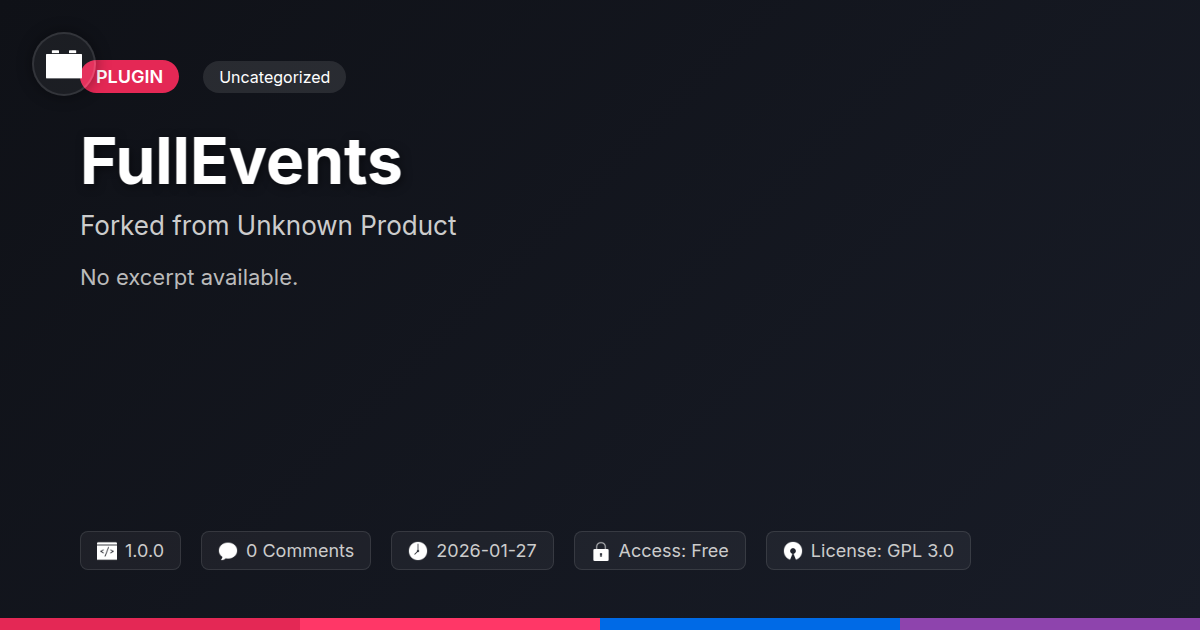Click the FullEvents title heading
Viewport: 1200px width, 630px height.
click(241, 161)
